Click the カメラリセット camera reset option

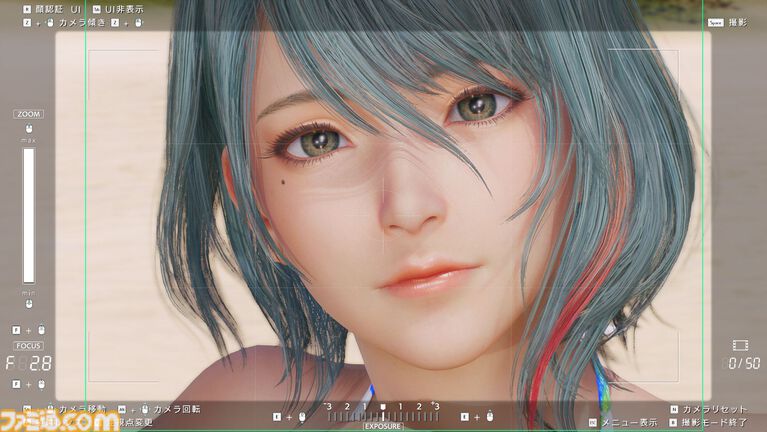(715, 409)
